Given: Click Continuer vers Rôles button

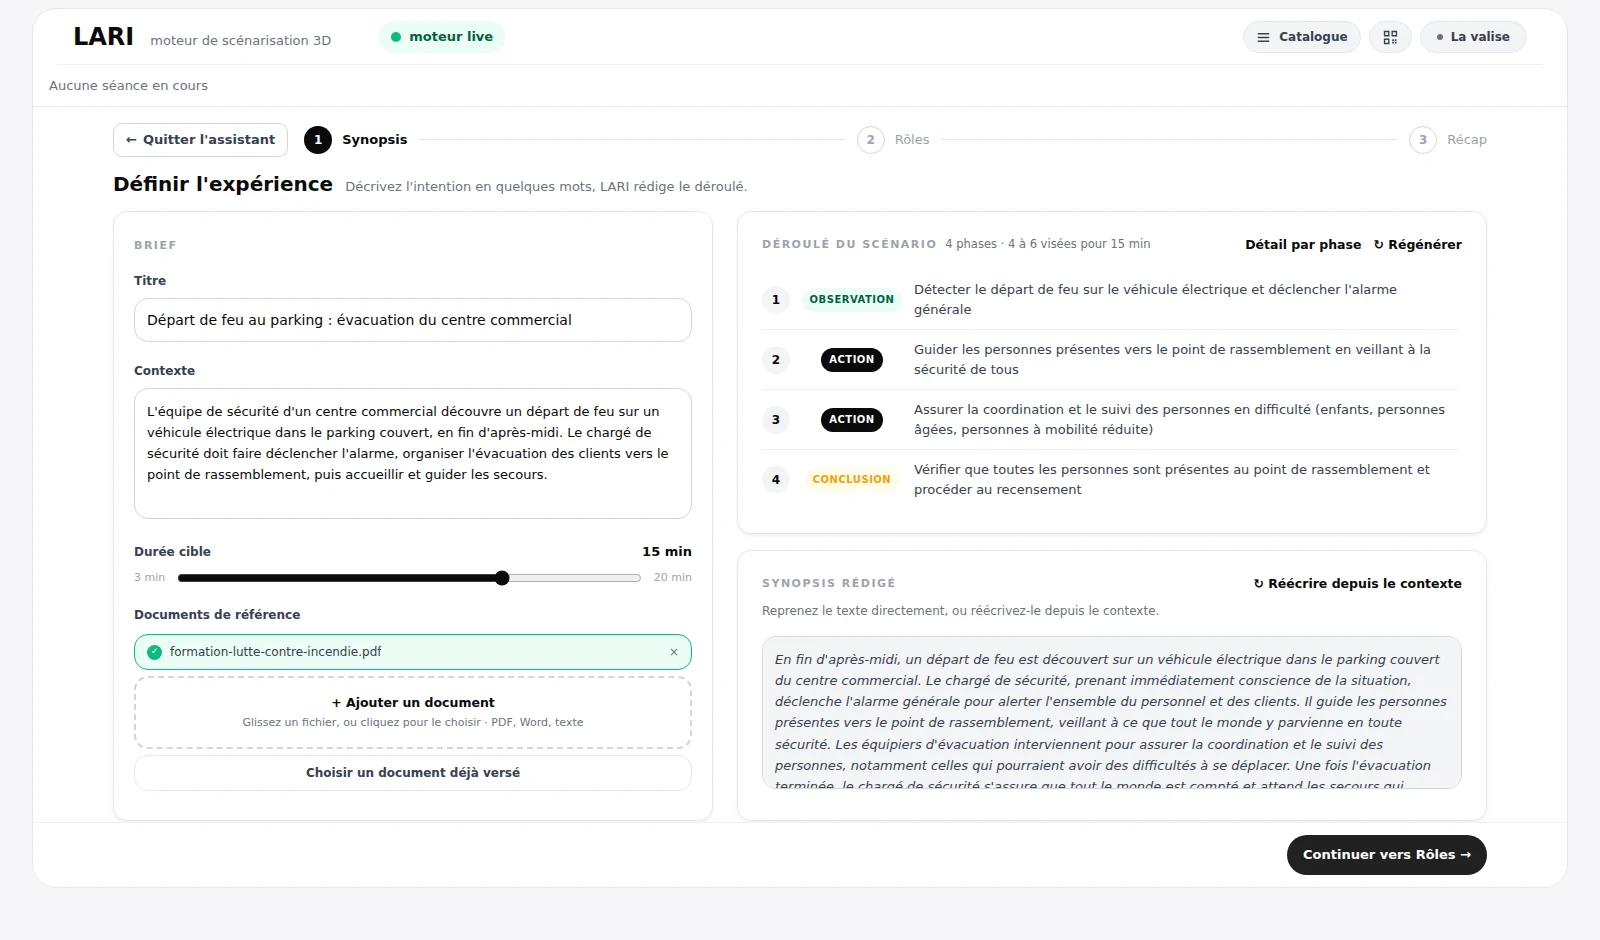Looking at the screenshot, I should [1386, 855].
